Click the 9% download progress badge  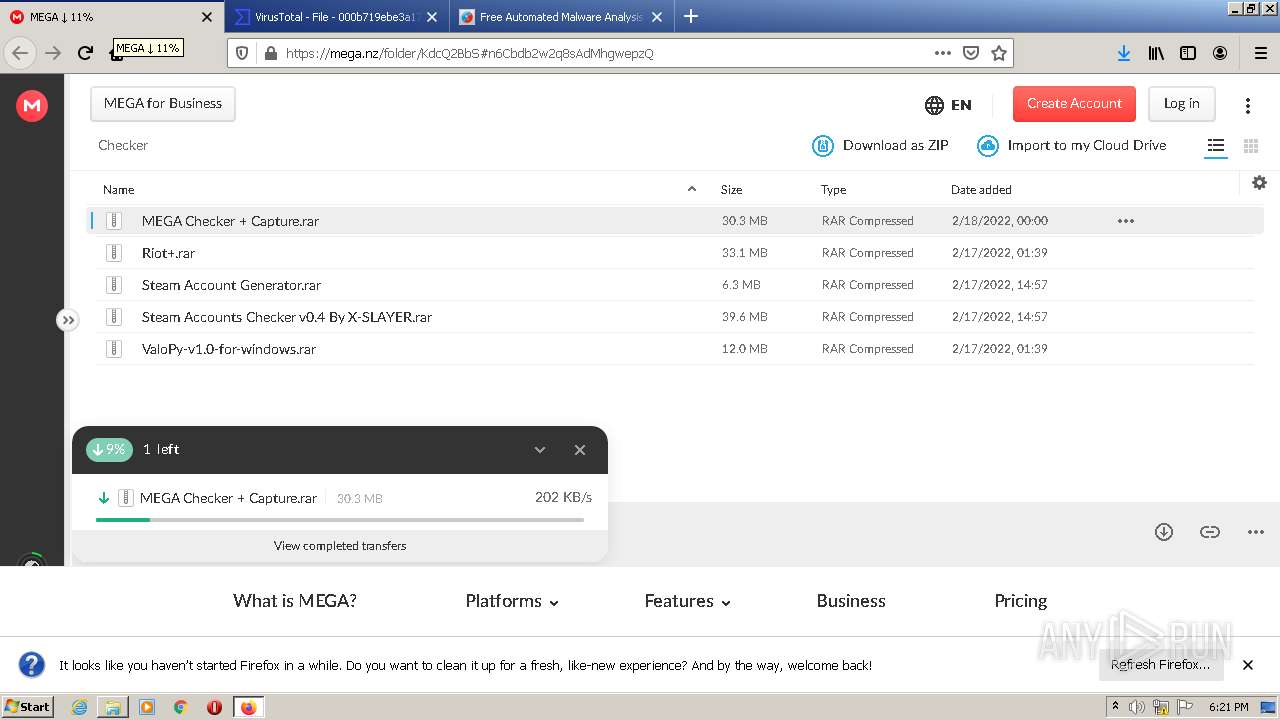(109, 450)
